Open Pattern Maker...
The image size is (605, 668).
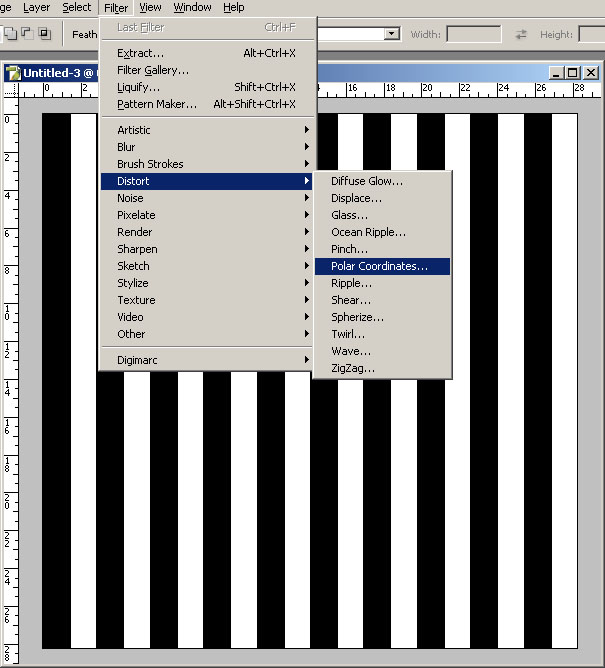[x=207, y=104]
